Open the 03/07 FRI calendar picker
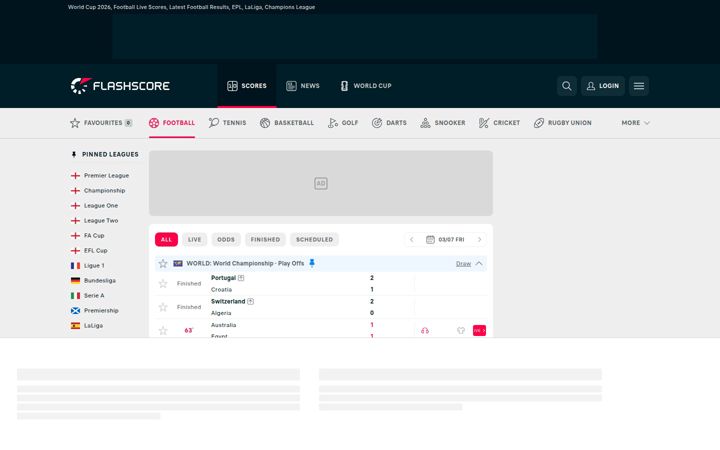Screen dimensions: 720x450 445,240
